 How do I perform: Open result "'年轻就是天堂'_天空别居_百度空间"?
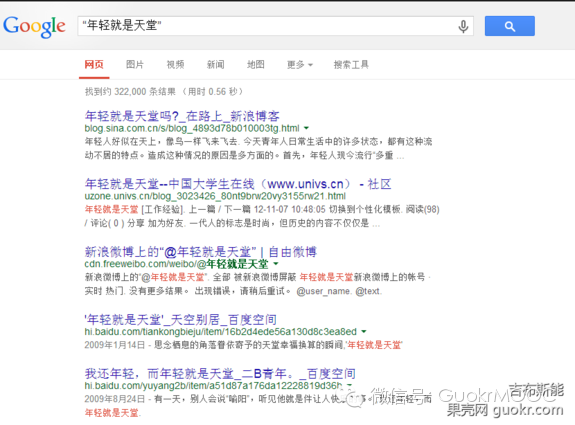pyautogui.click(x=180, y=320)
